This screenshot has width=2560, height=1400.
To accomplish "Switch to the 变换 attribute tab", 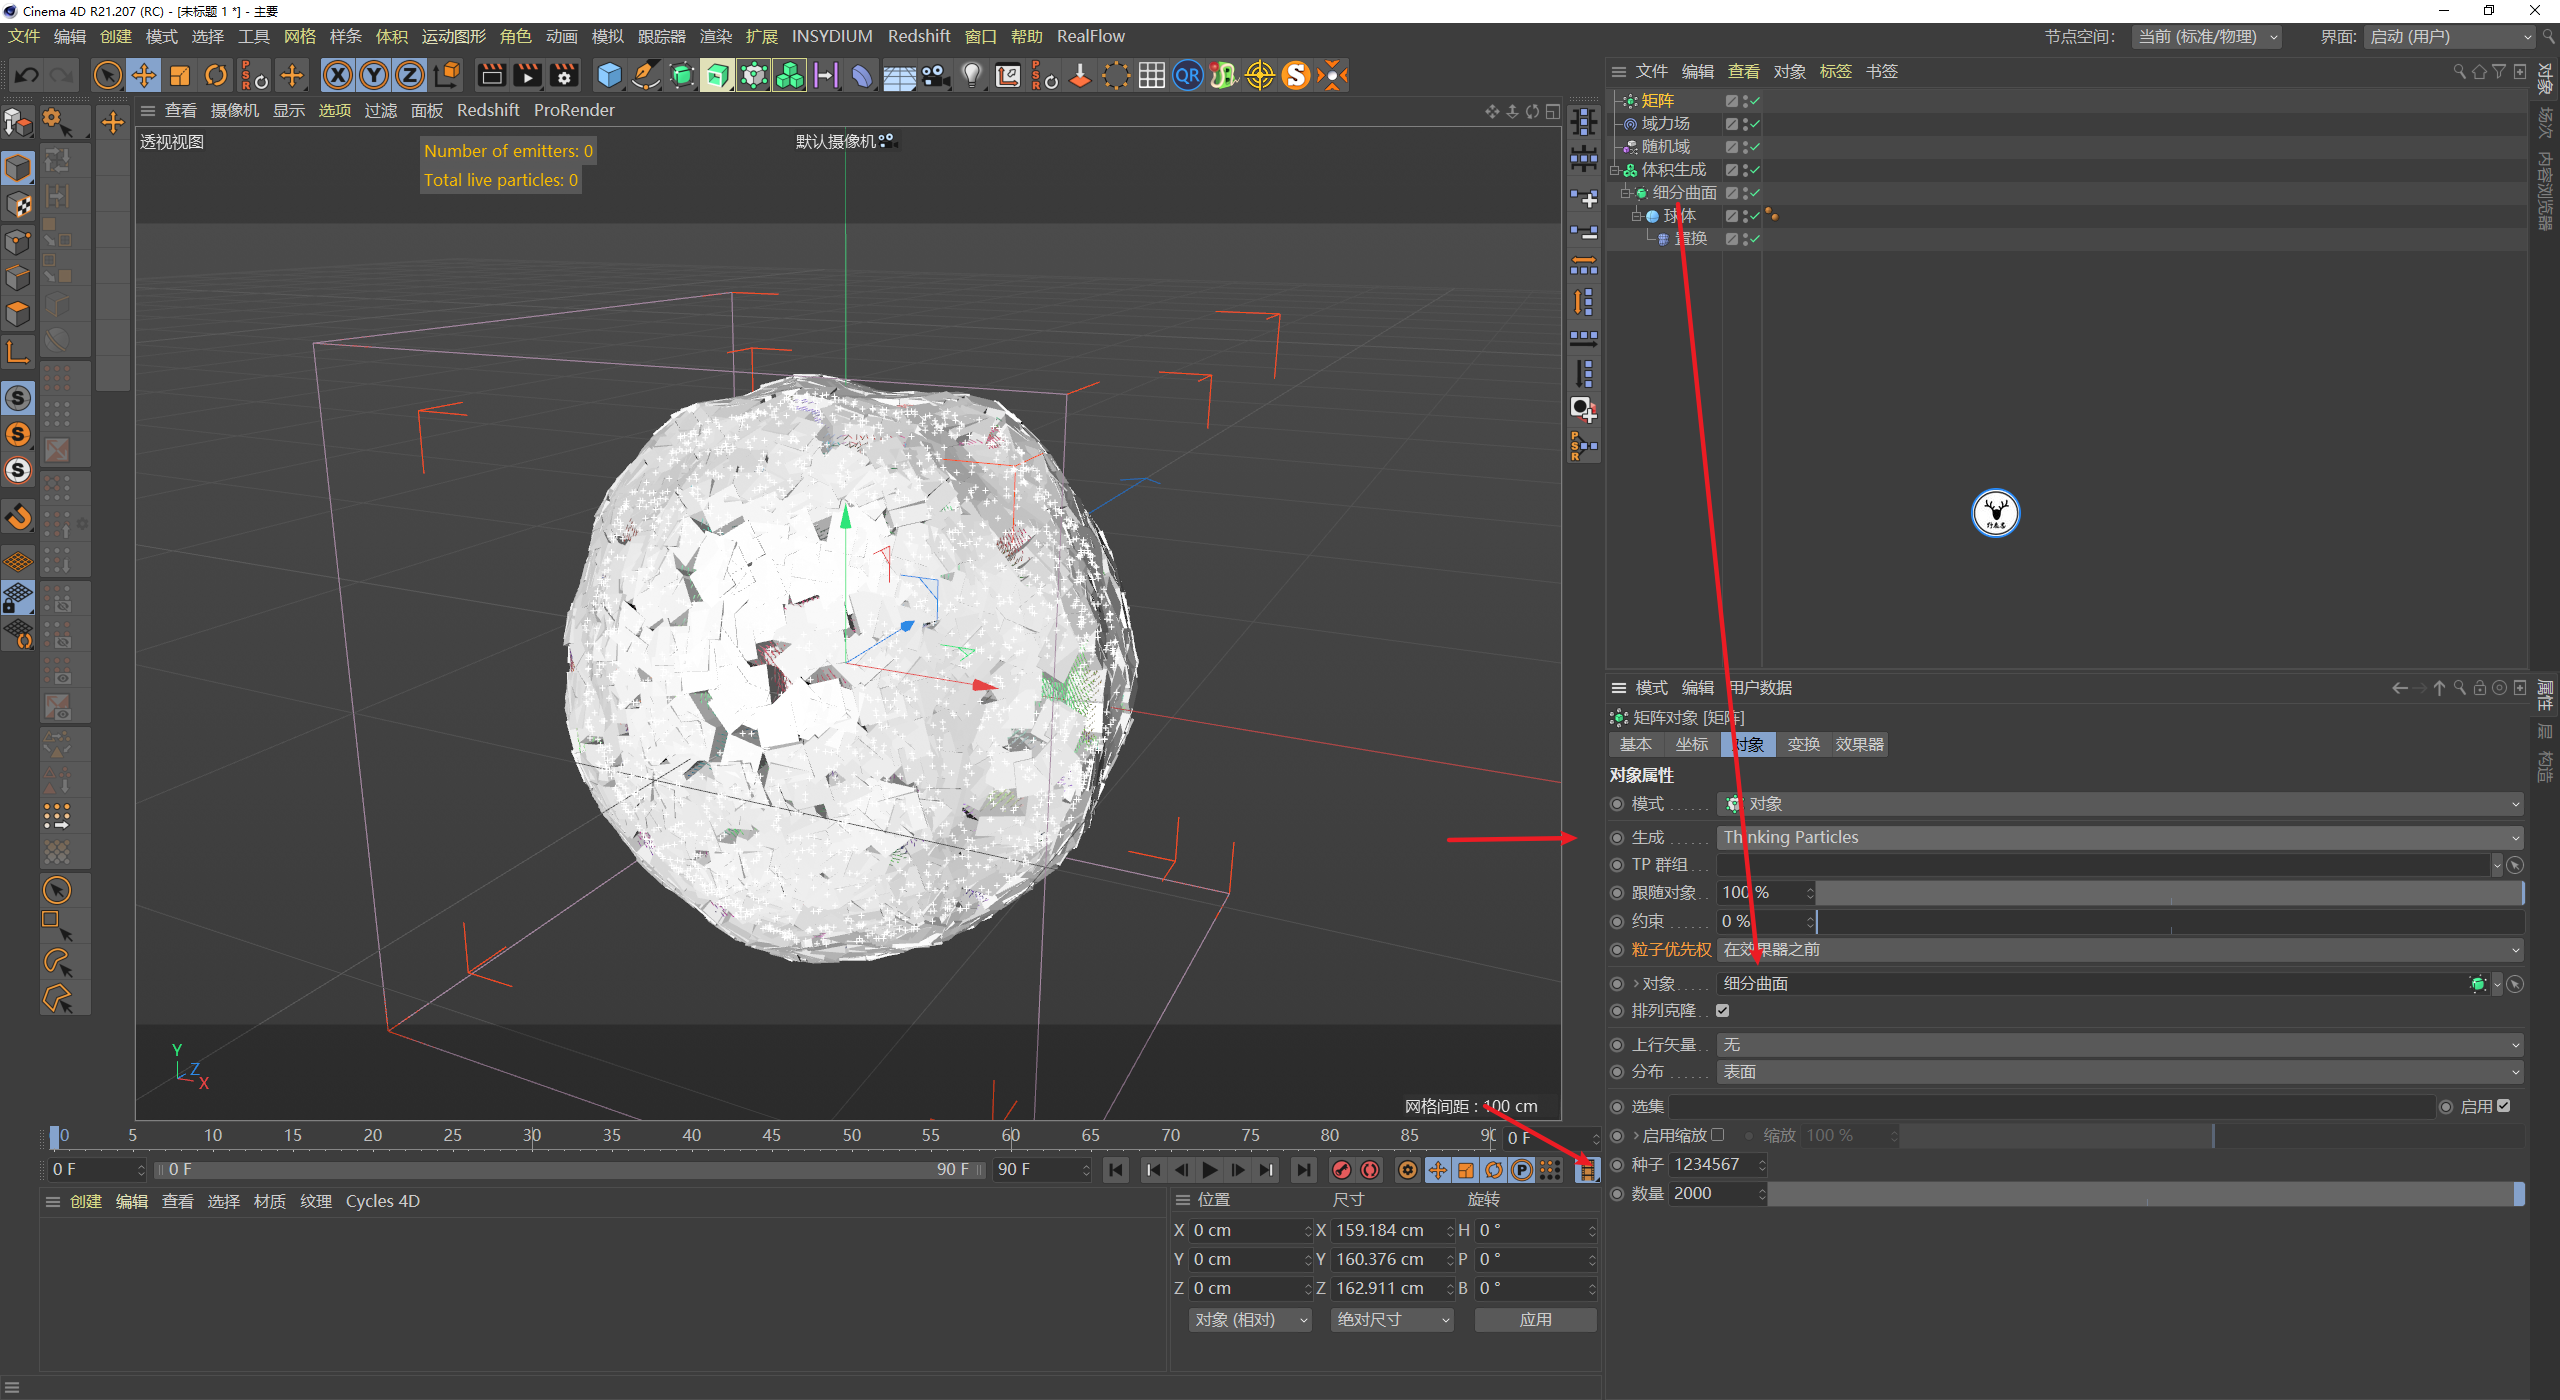I will pos(1803,744).
